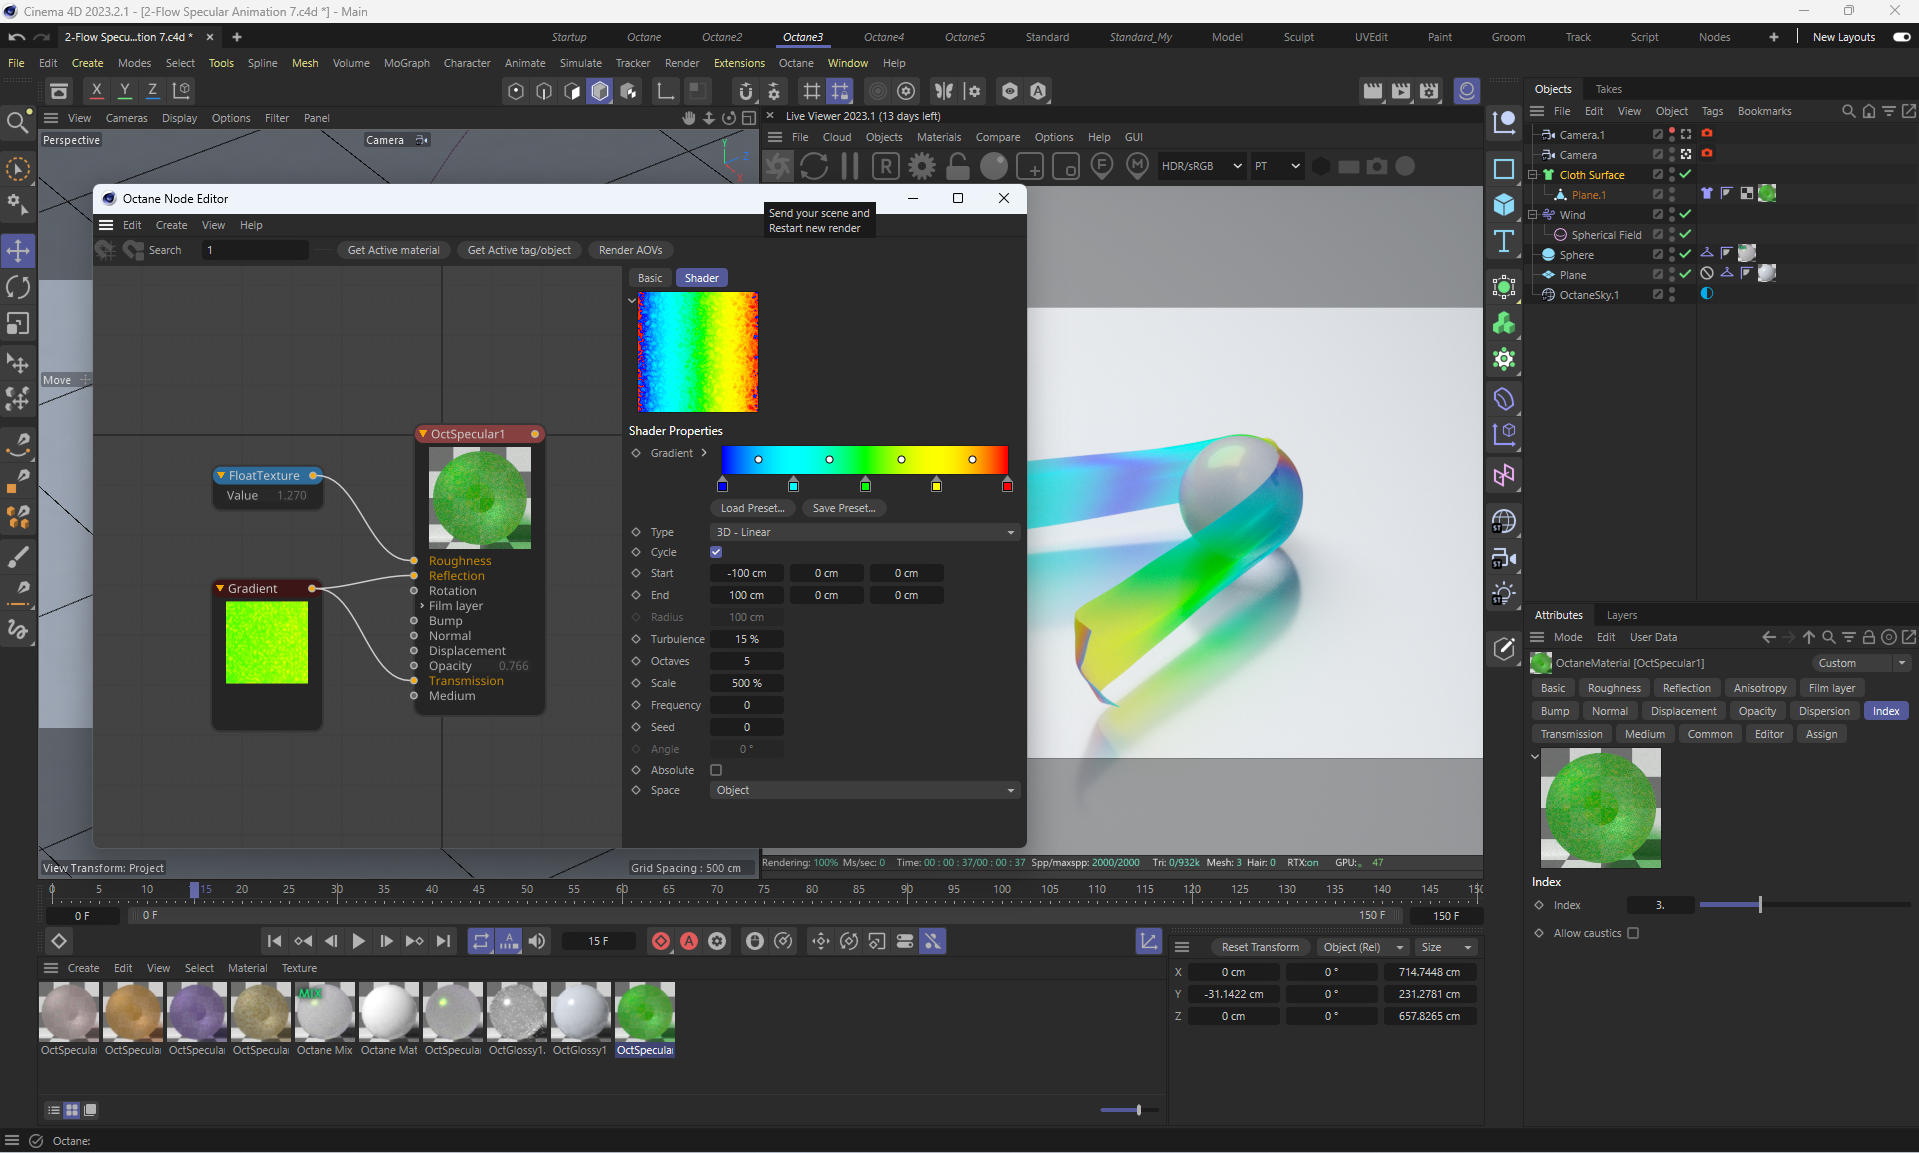Click the brush paint tool in left toolbar
Screen dimensions: 1919x1153
(x=18, y=556)
